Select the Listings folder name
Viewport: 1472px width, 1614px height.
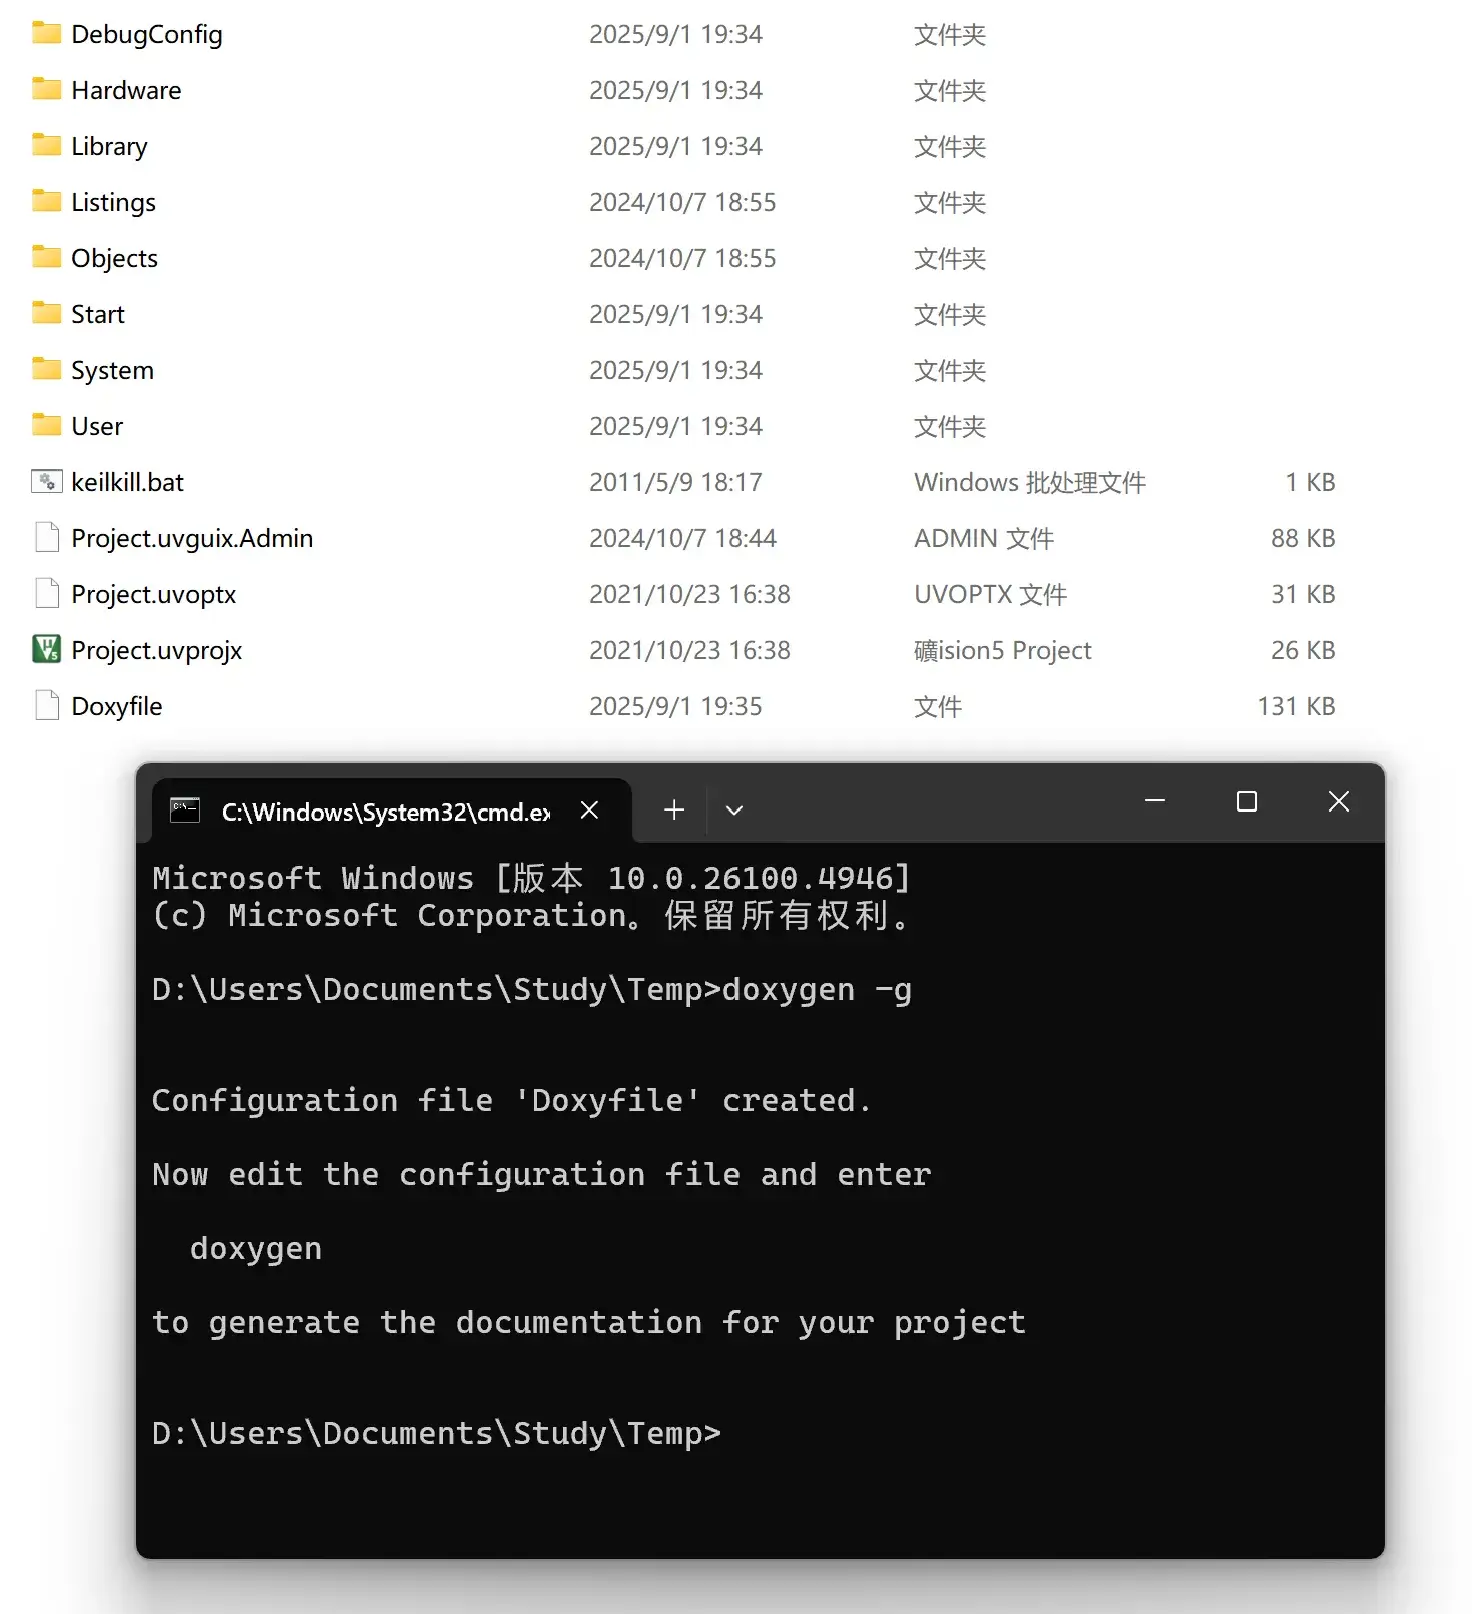point(113,202)
